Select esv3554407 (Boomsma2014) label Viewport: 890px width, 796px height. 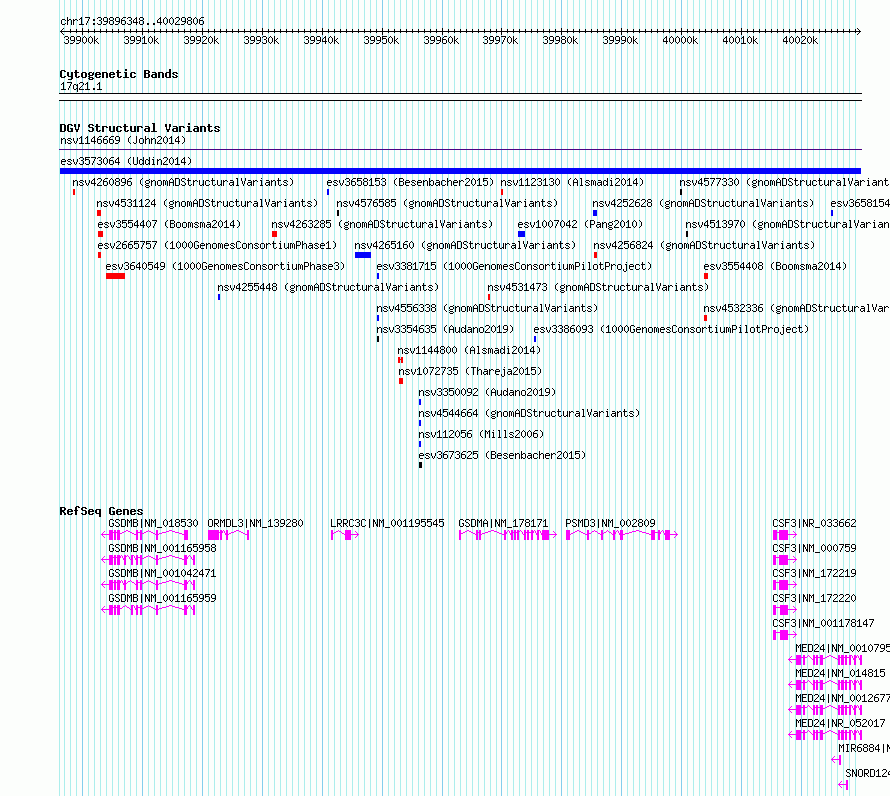[x=169, y=224]
